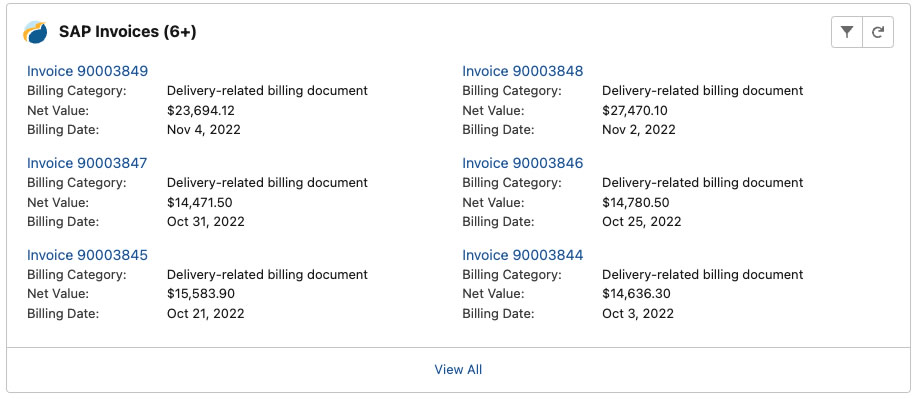Open Invoice 90003849

(88, 71)
